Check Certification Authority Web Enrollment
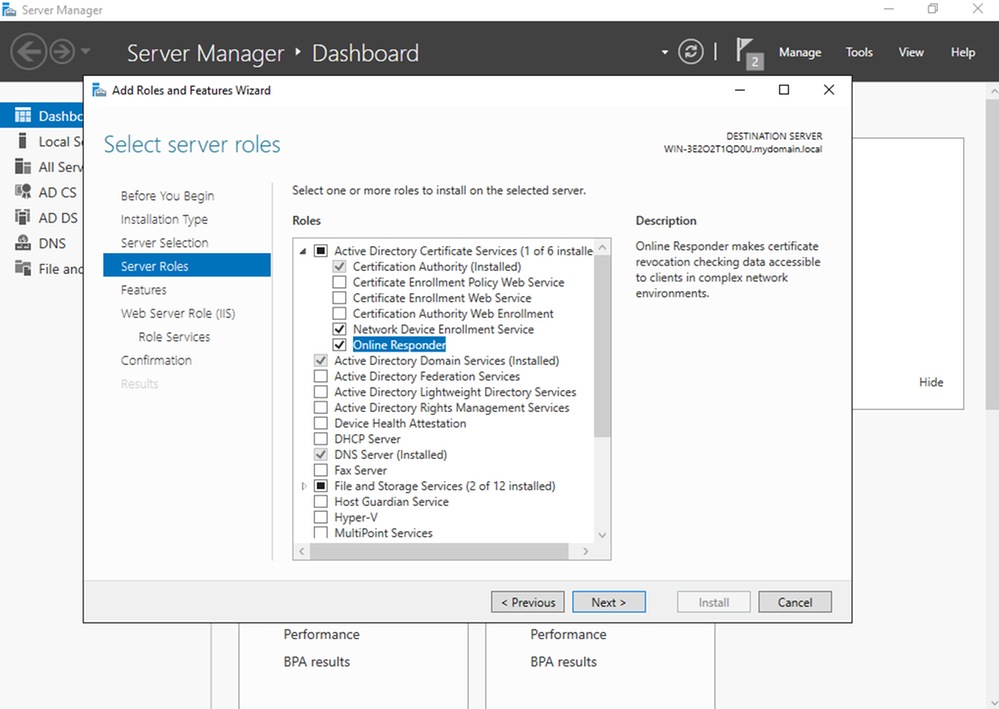 [x=340, y=313]
